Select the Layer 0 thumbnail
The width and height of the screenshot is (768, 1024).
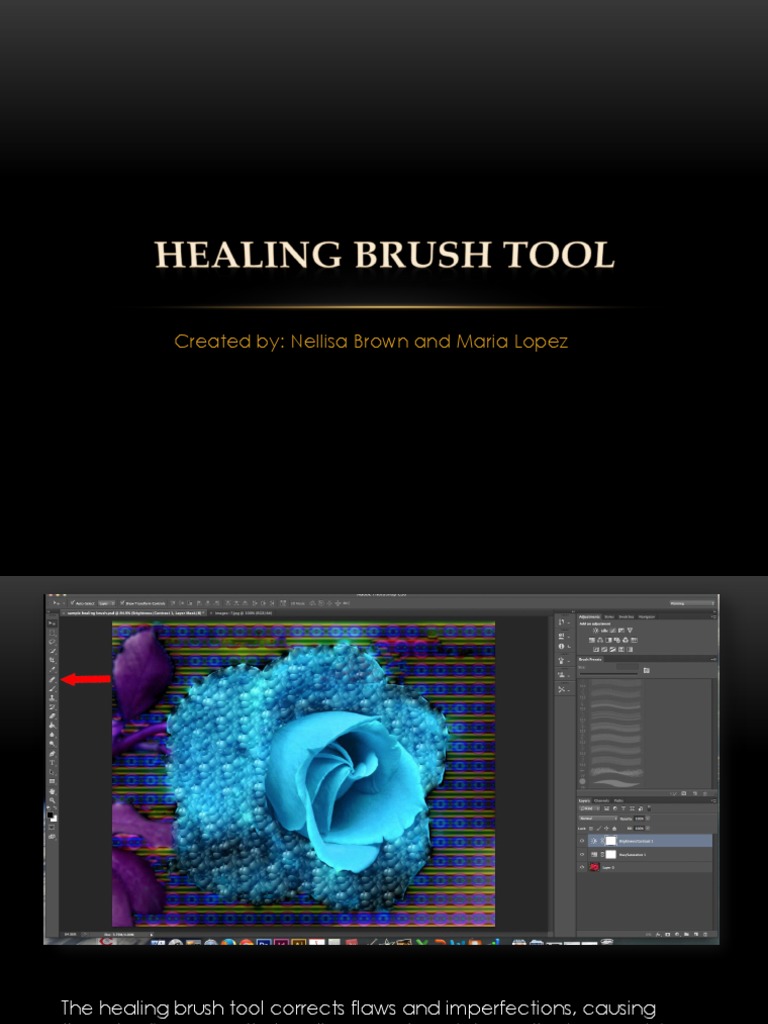(x=594, y=867)
